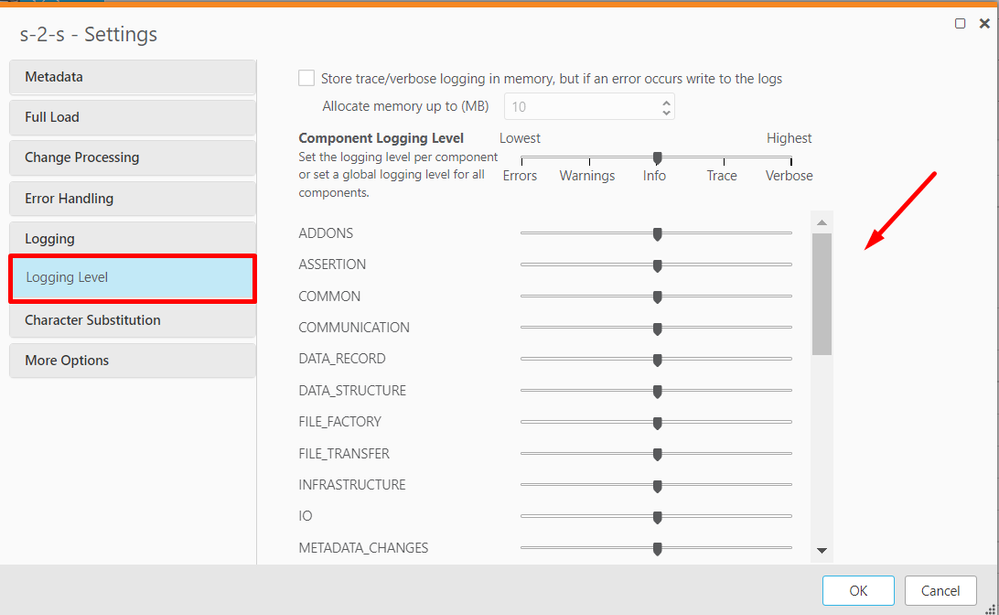Open the Logging settings section
999x615 pixels.
click(132, 238)
